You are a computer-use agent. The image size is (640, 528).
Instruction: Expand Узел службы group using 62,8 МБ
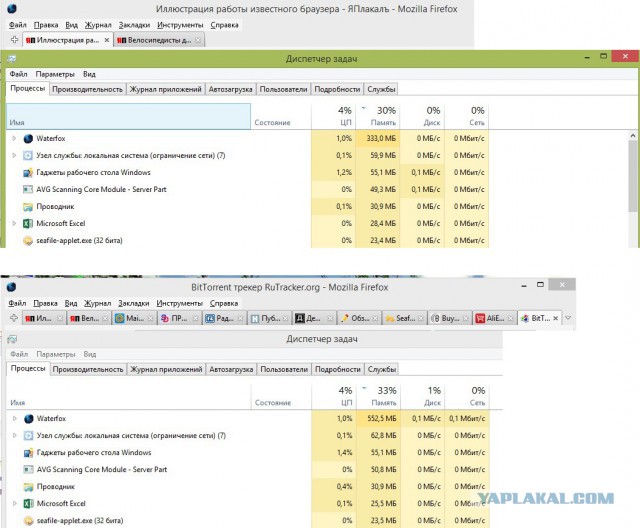[x=15, y=435]
